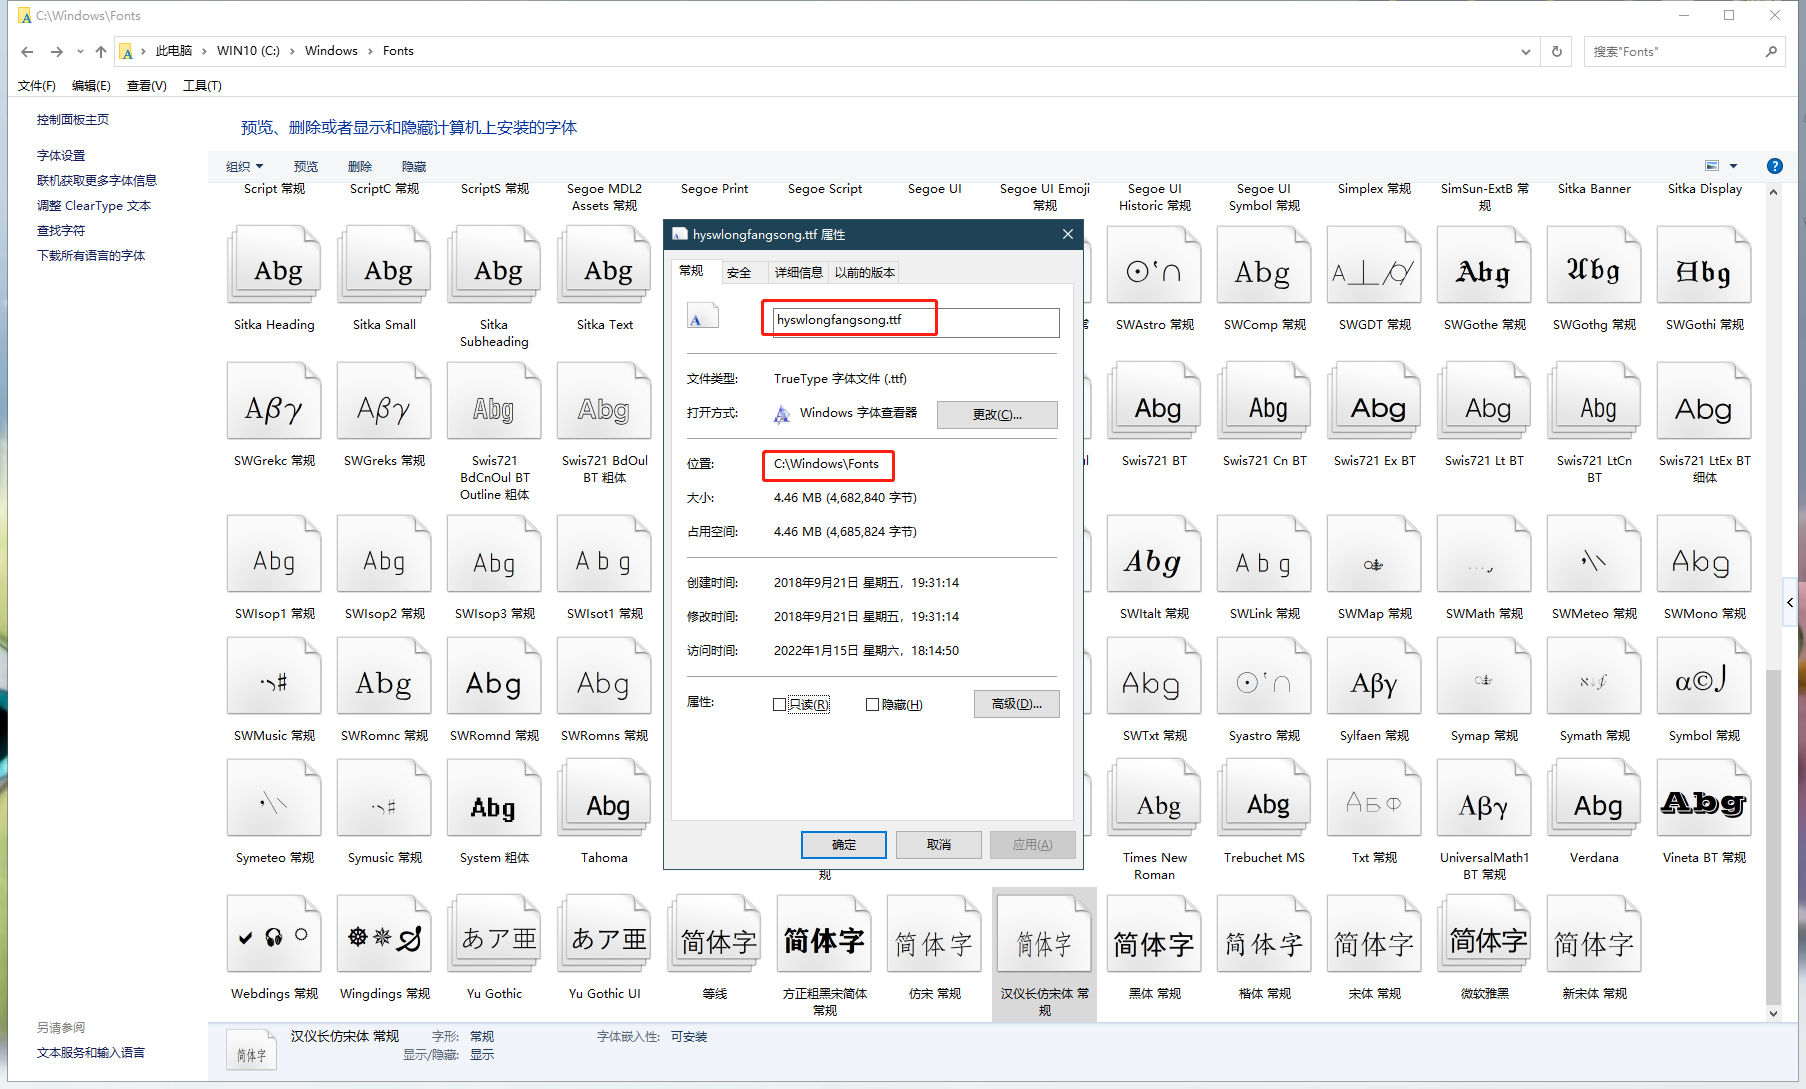1806x1089 pixels.
Task: Select the Webdings font icon
Action: (x=274, y=934)
